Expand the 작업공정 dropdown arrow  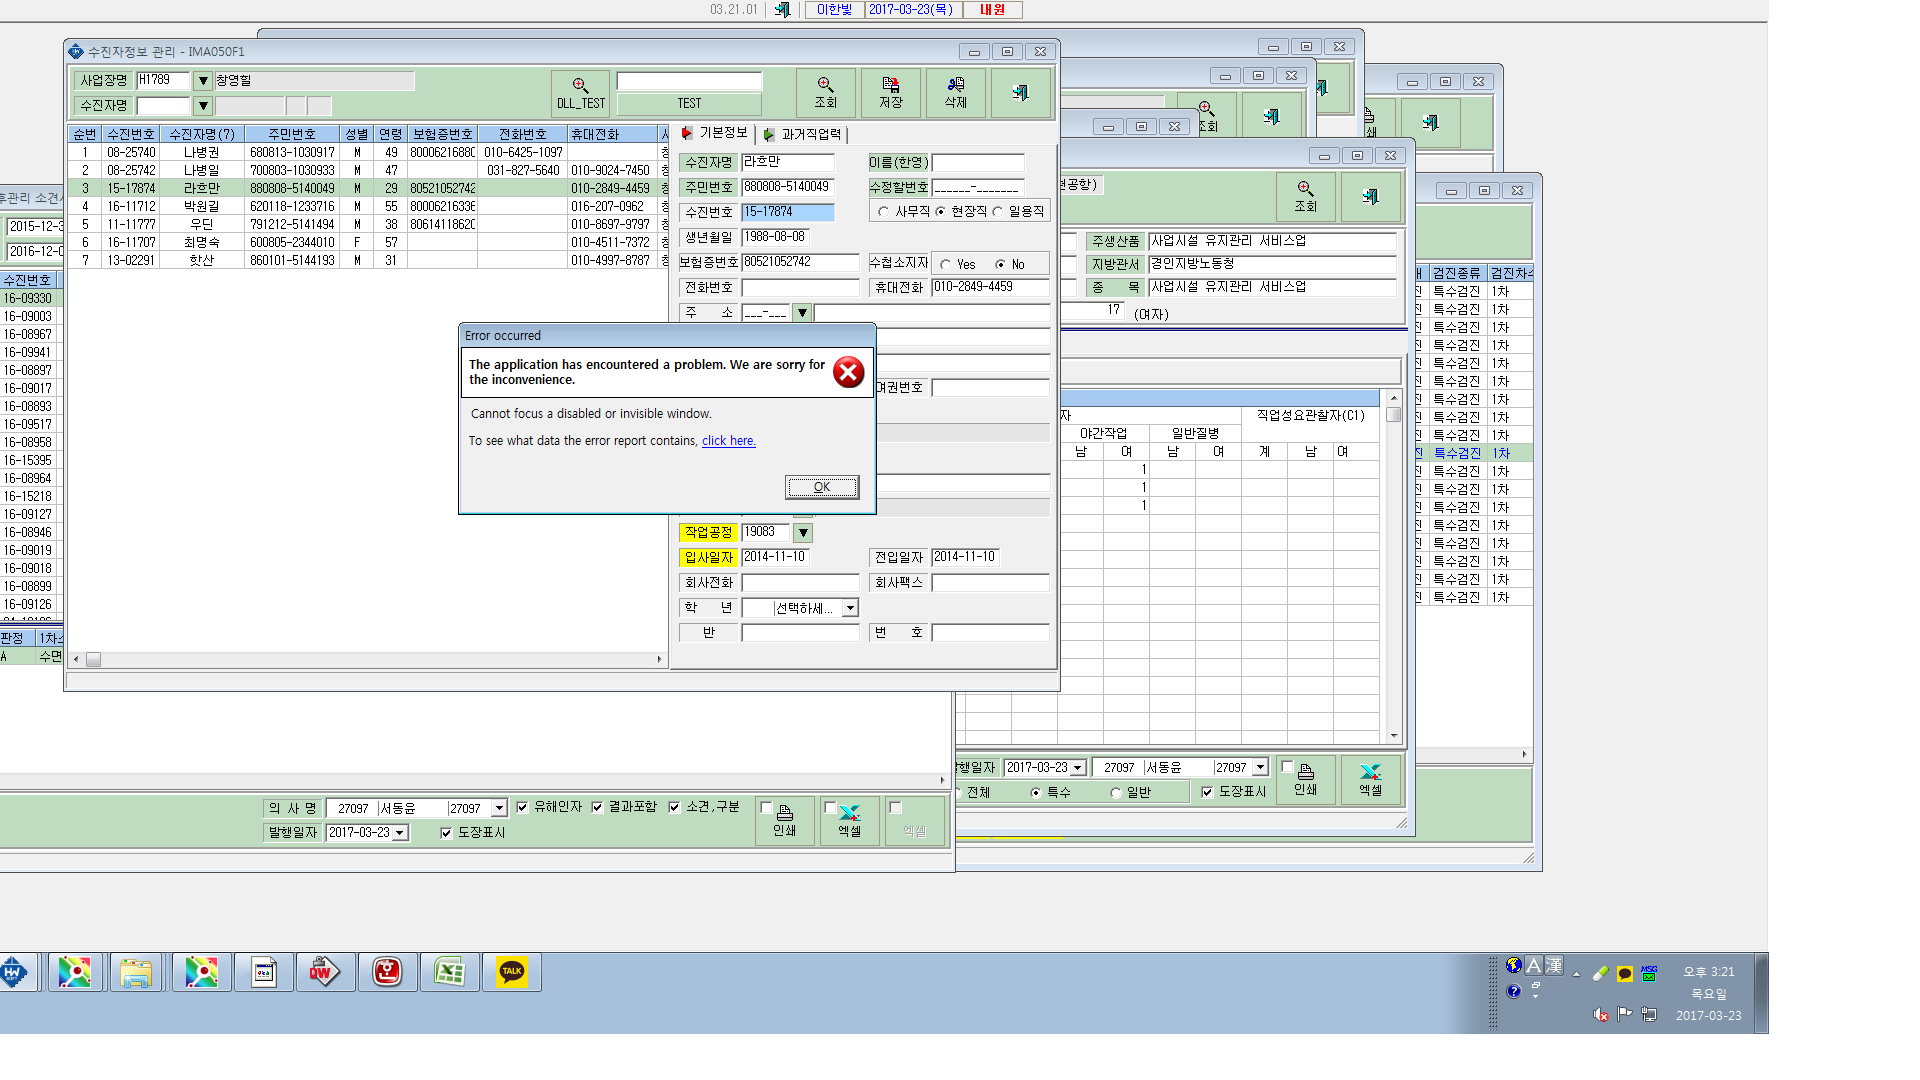click(x=803, y=533)
